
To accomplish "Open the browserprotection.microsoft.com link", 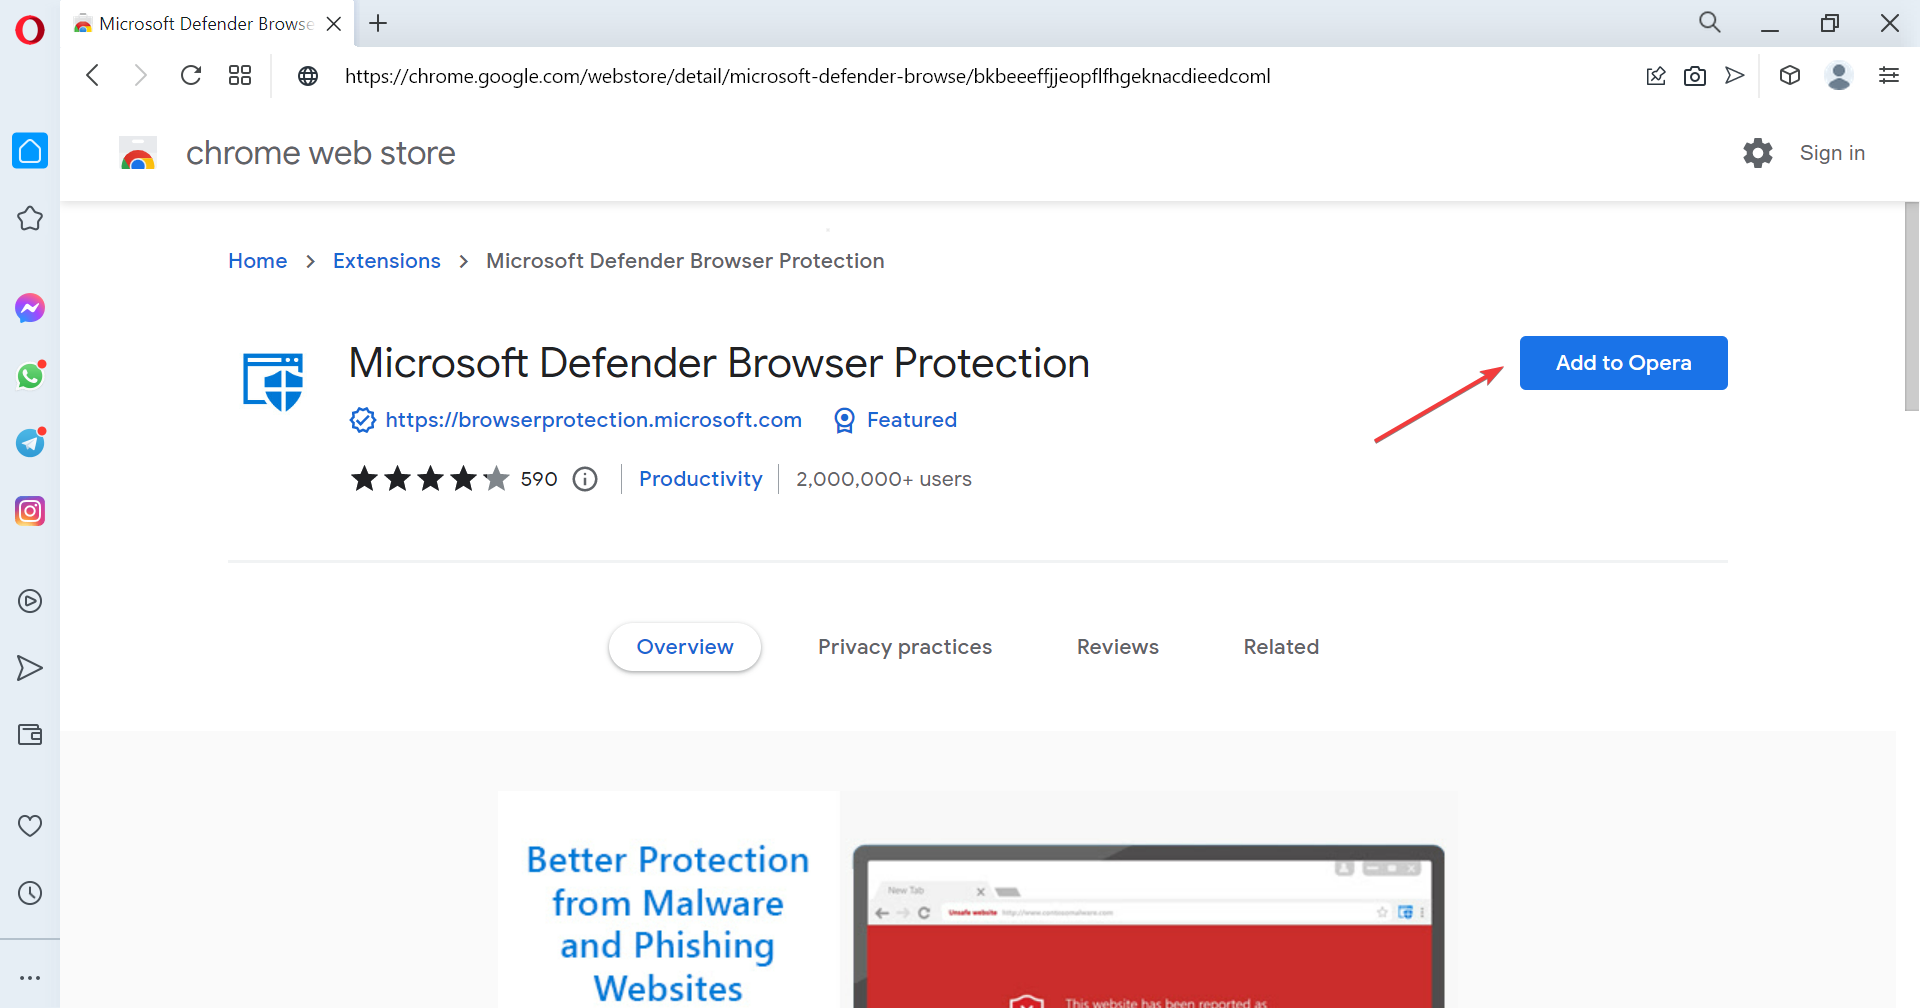I will pos(593,420).
